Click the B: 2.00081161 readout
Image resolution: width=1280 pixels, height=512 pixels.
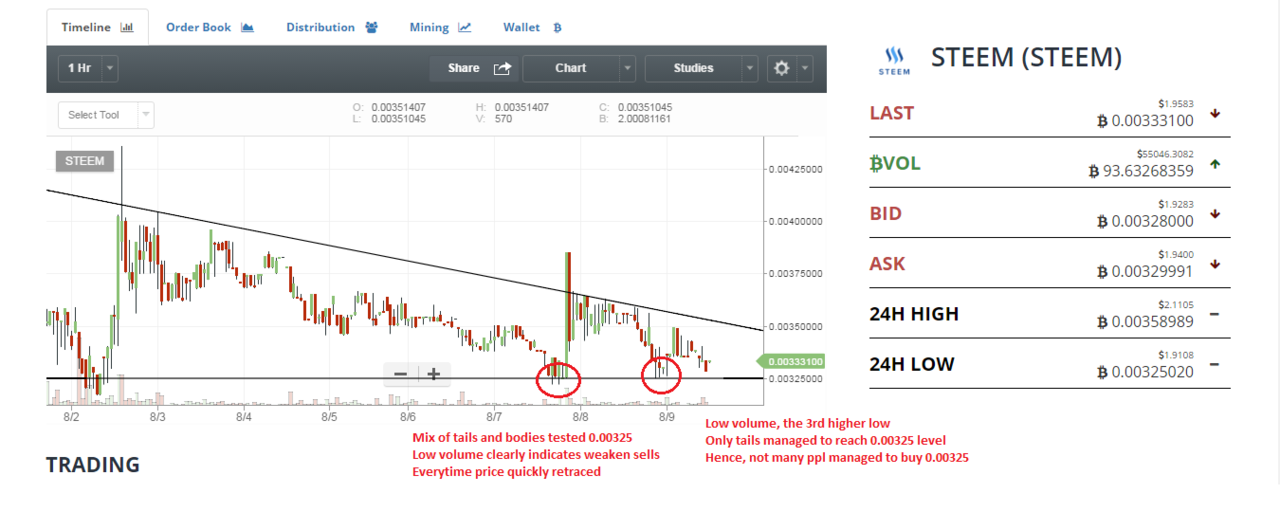(635, 118)
